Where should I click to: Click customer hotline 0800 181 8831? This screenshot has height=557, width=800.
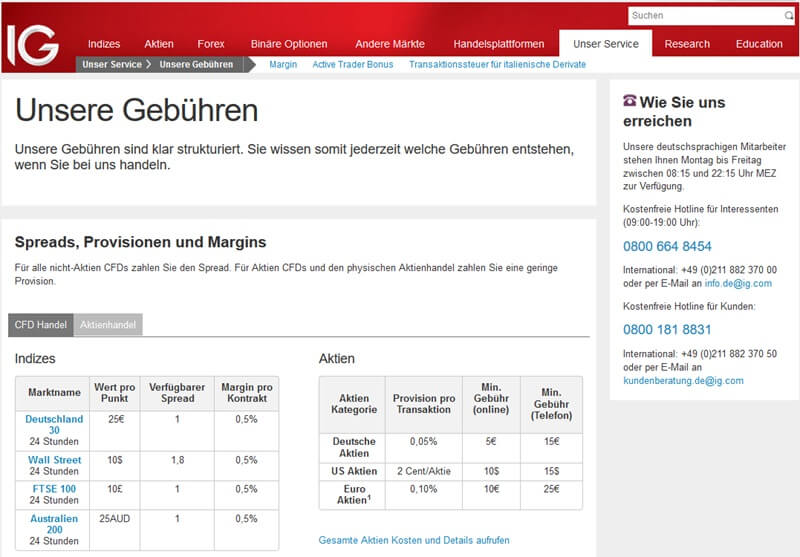click(667, 330)
